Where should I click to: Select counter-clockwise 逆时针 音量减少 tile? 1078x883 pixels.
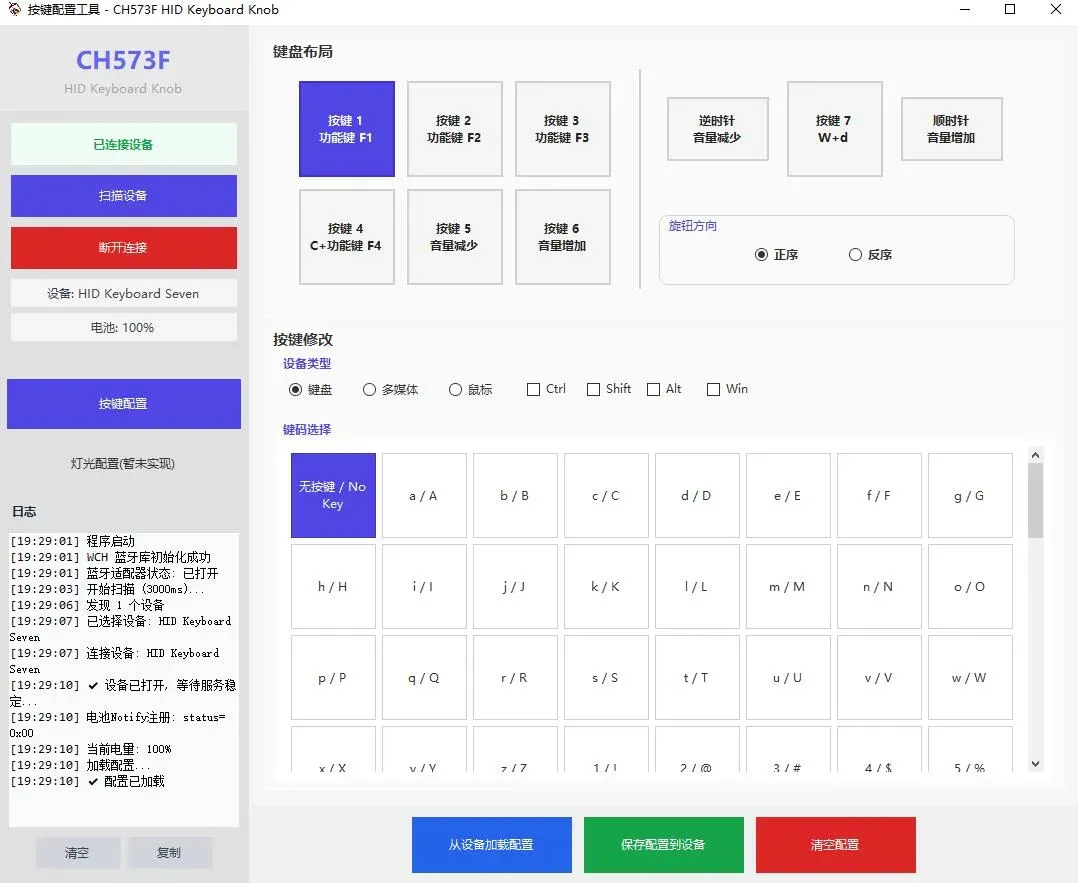click(x=718, y=129)
